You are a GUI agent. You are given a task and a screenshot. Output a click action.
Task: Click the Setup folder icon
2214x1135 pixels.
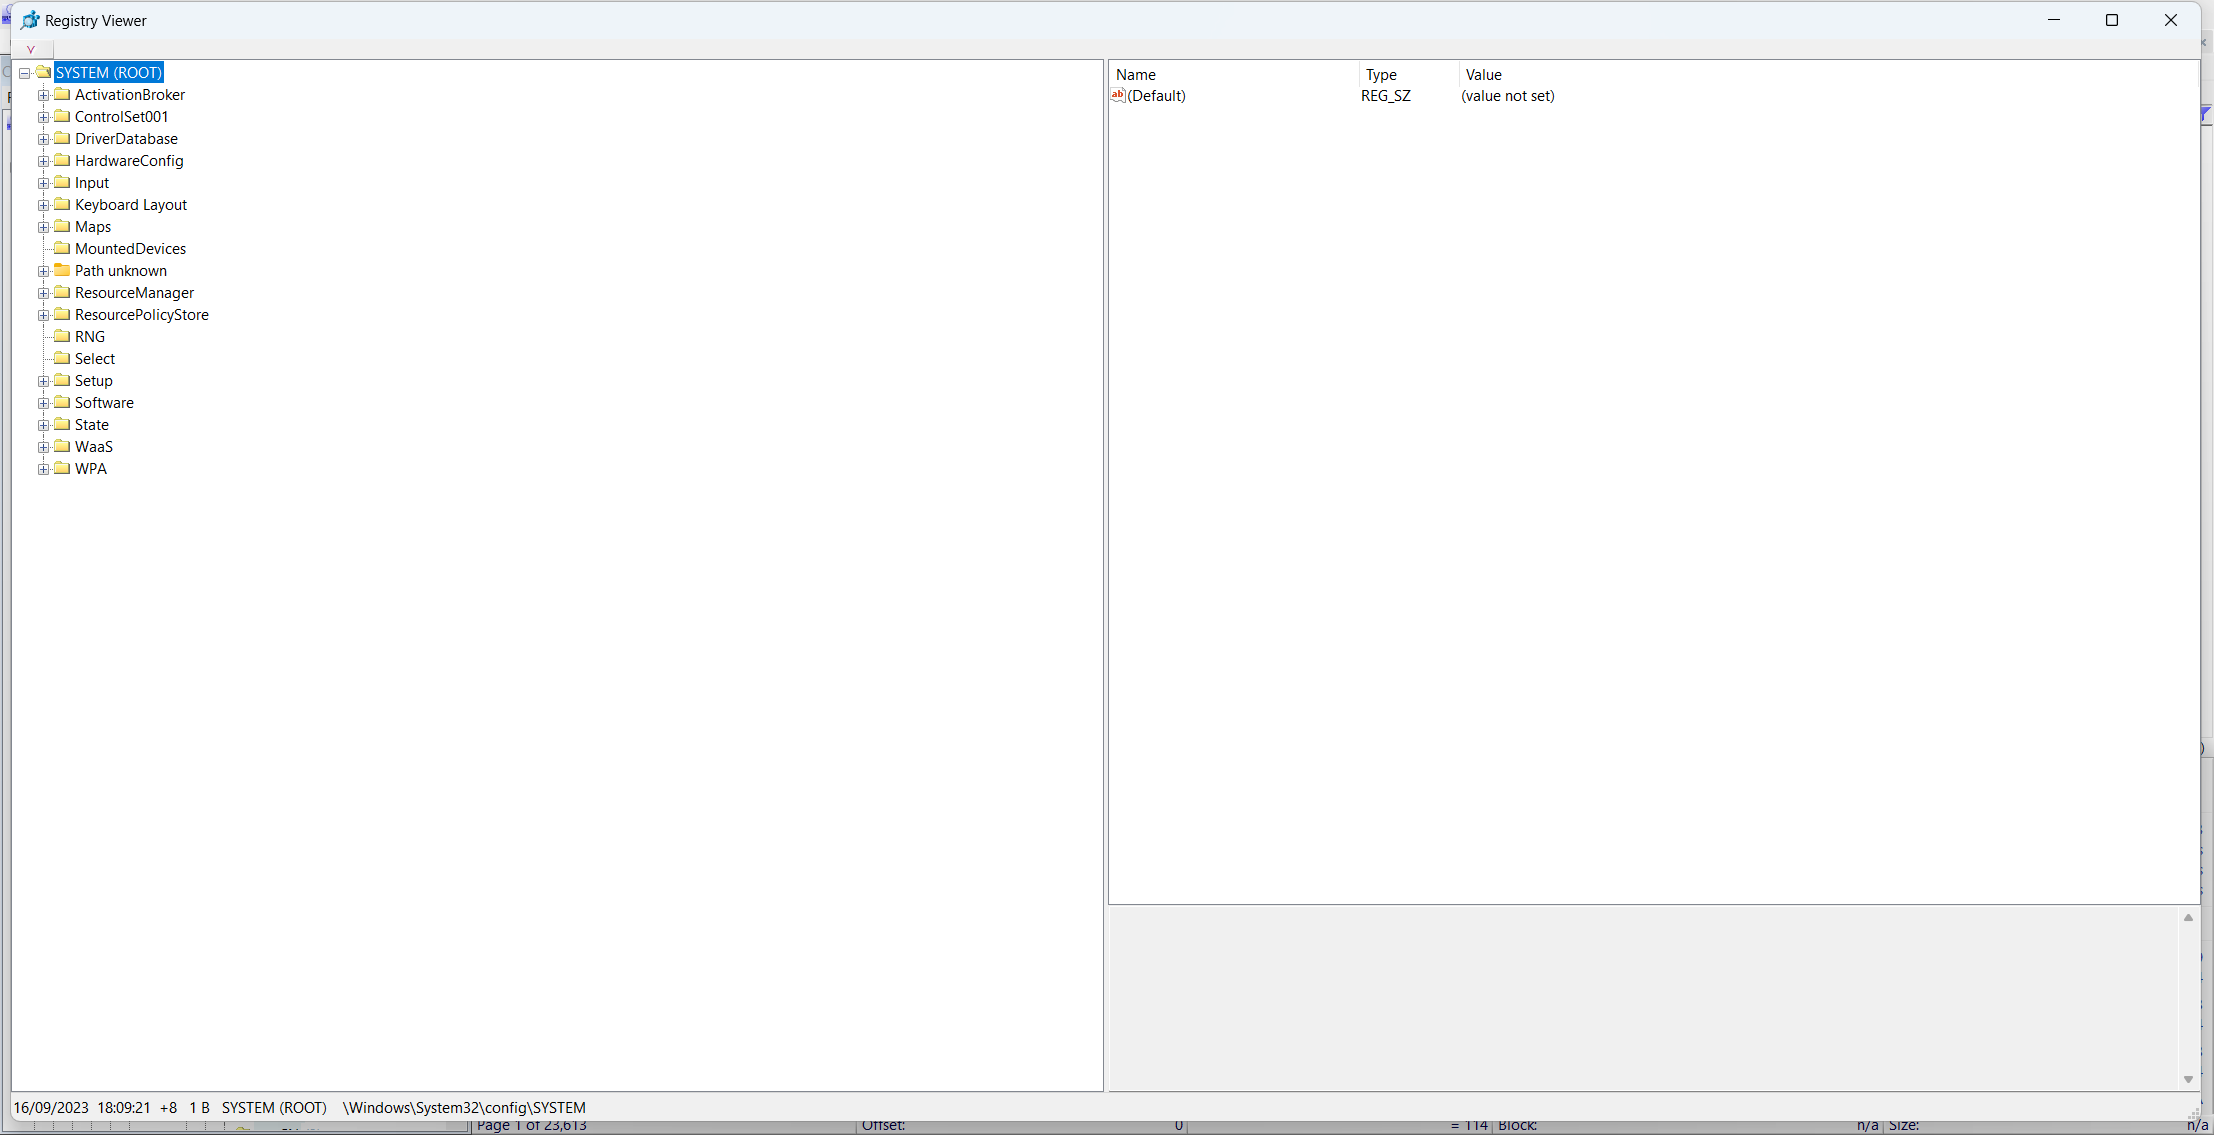click(x=62, y=380)
